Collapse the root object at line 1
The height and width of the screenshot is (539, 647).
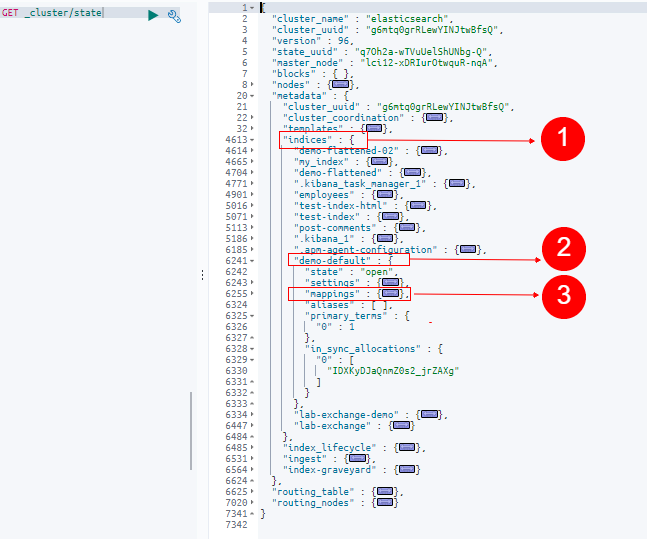click(252, 8)
